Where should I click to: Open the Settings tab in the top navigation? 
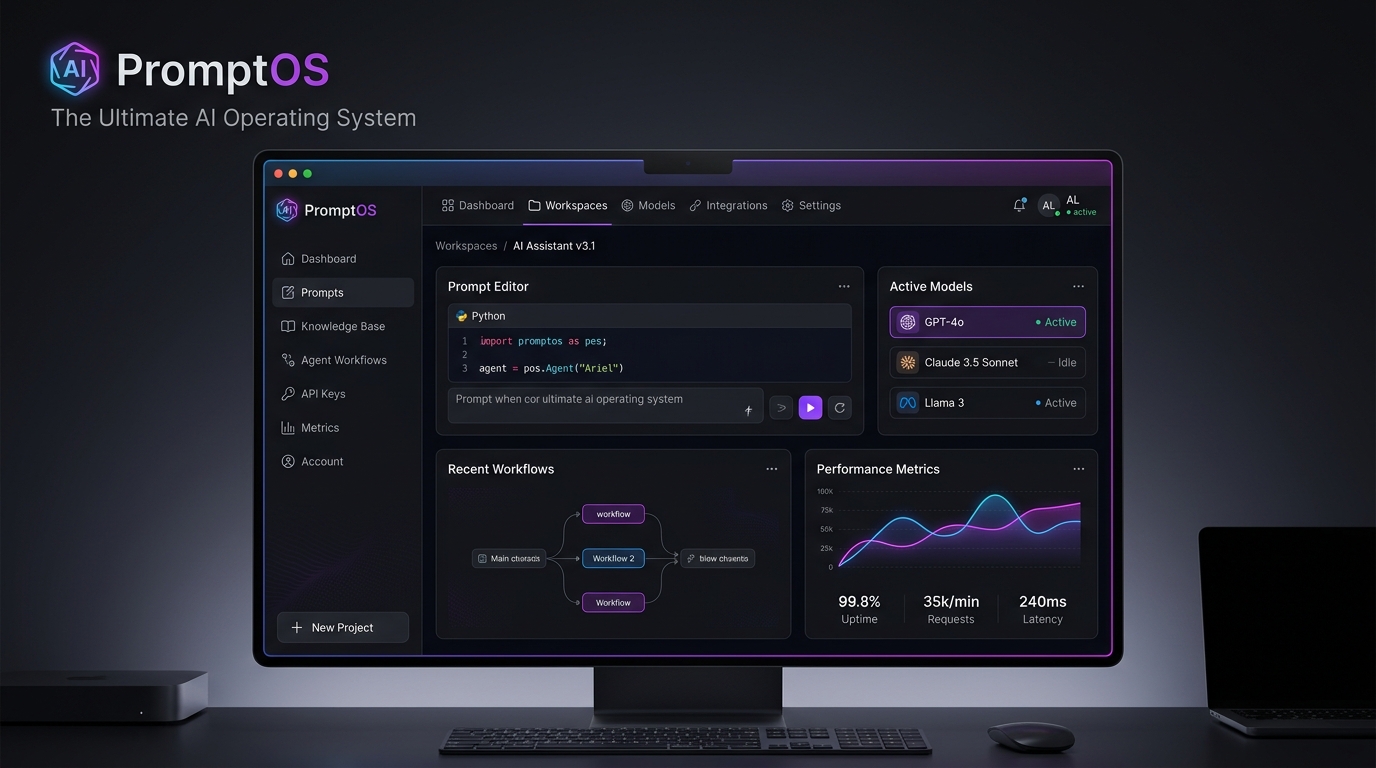point(811,206)
